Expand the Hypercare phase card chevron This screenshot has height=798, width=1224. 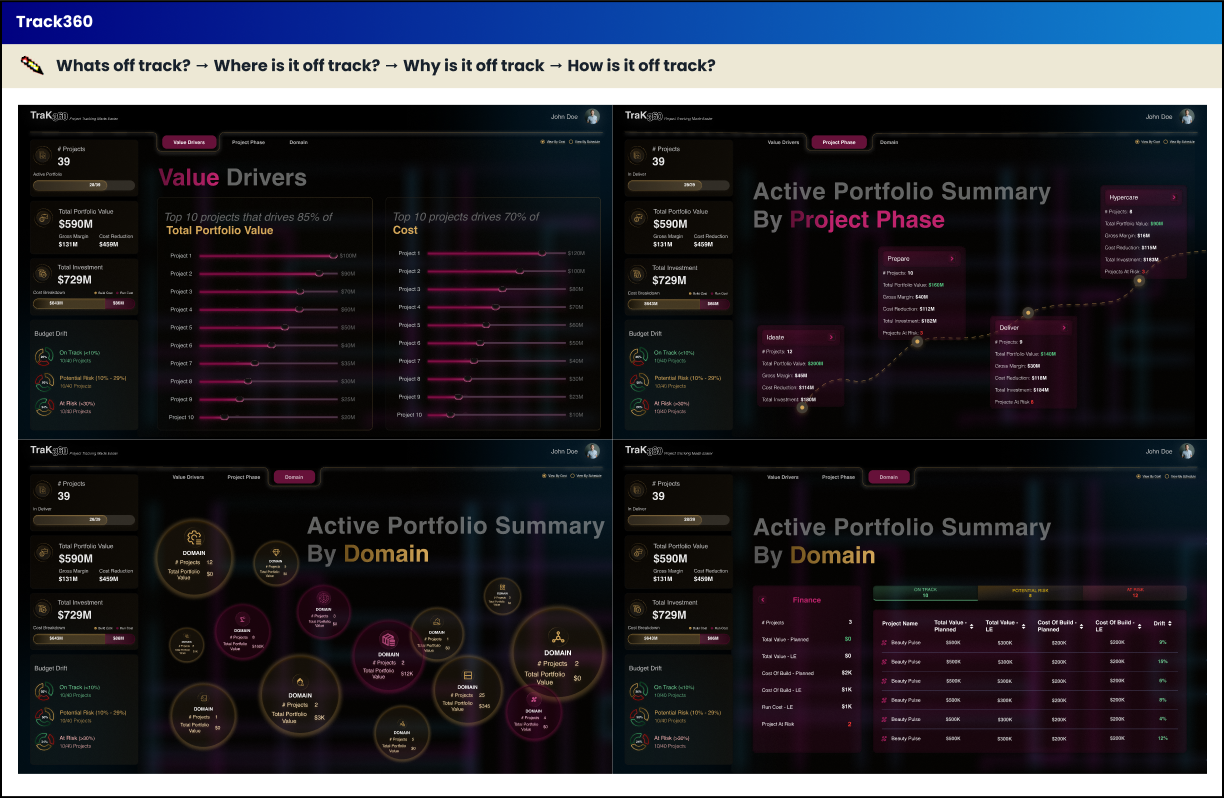[x=1174, y=197]
